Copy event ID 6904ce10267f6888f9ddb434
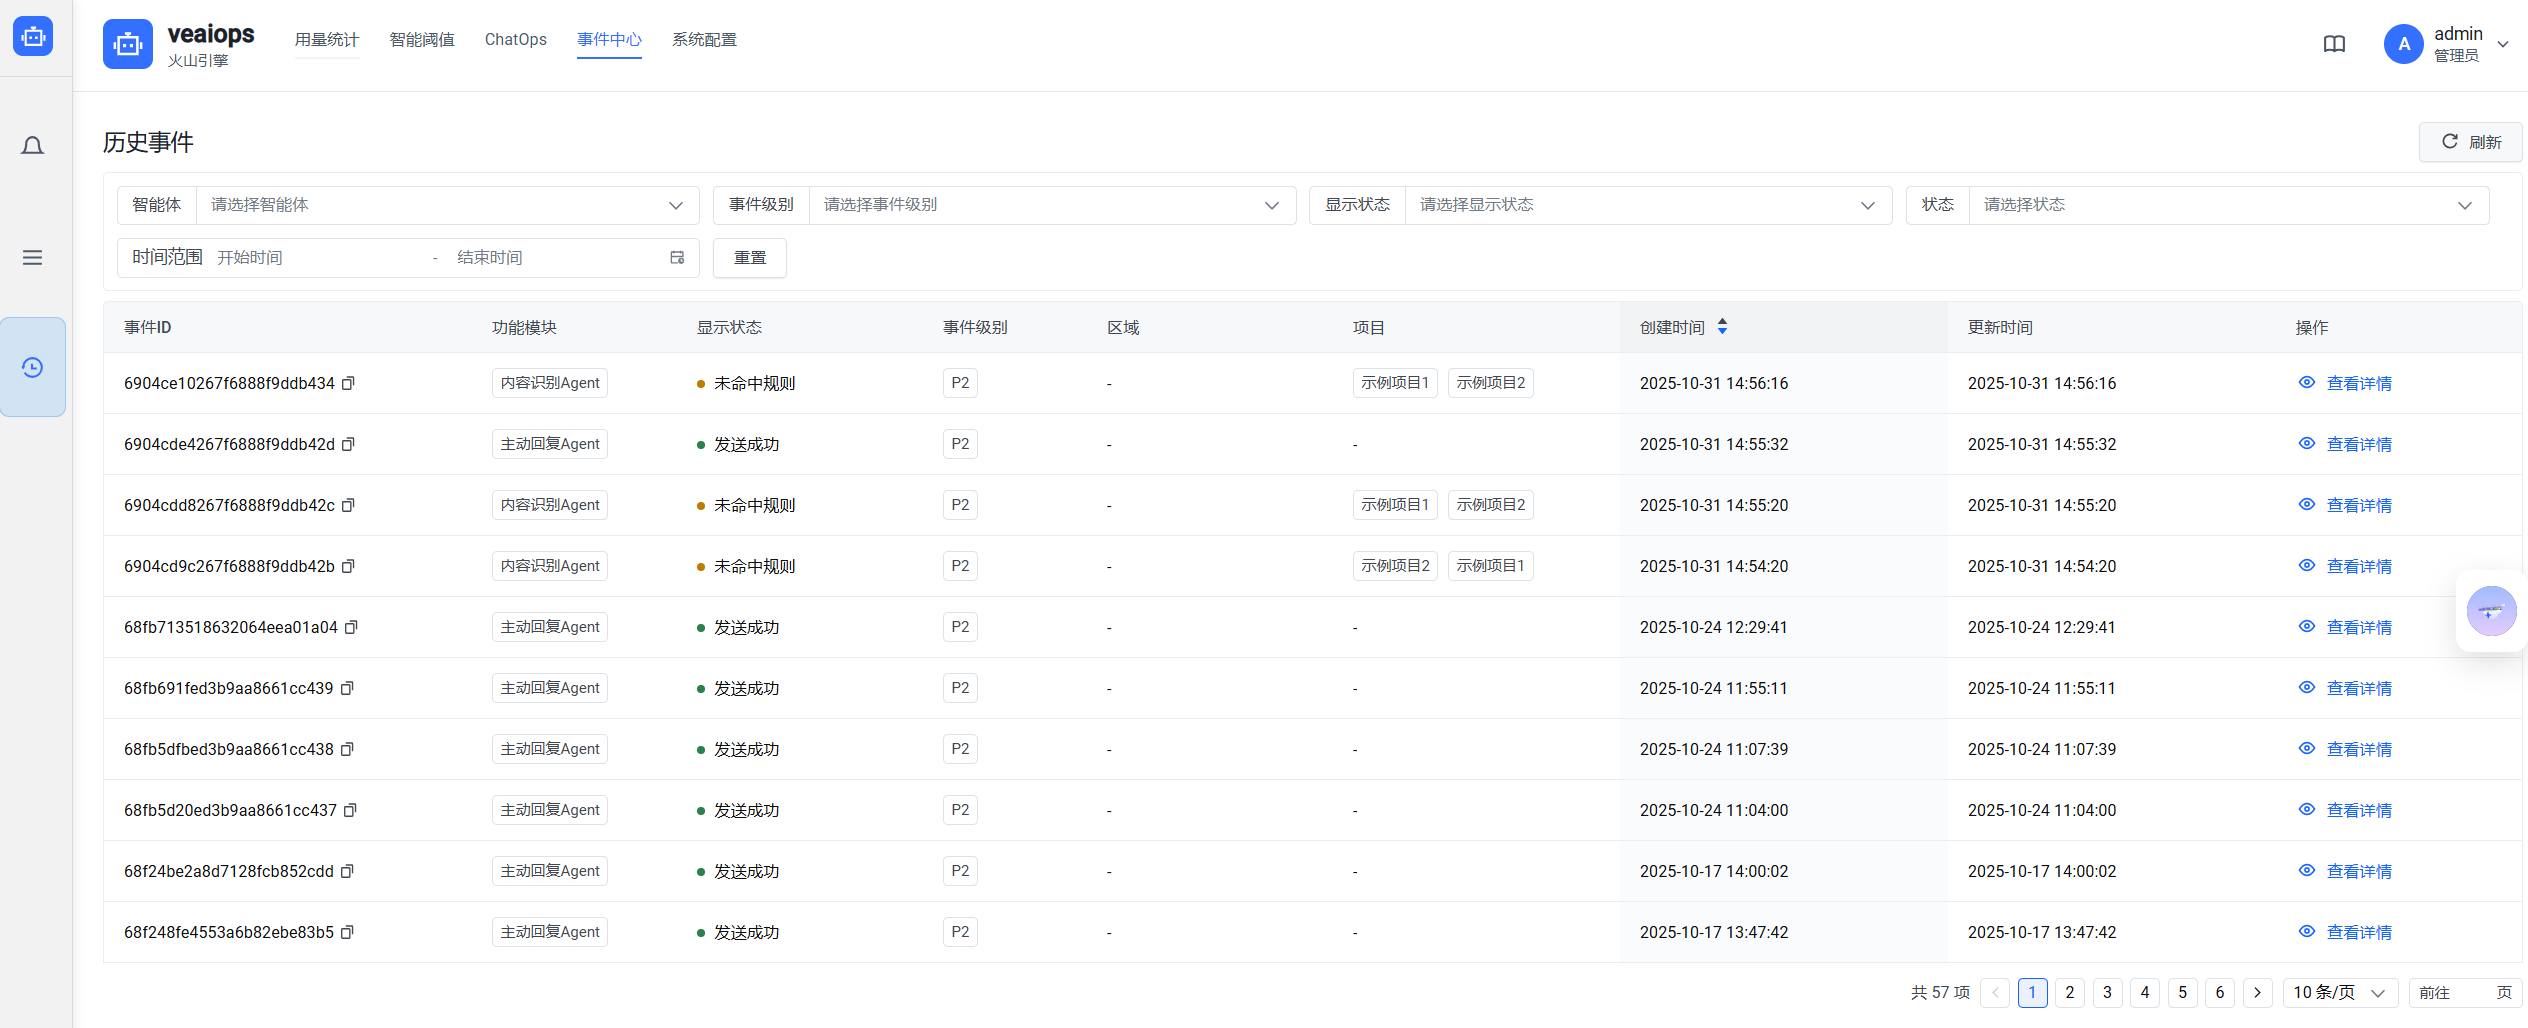The width and height of the screenshot is (2528, 1028). pyautogui.click(x=348, y=384)
